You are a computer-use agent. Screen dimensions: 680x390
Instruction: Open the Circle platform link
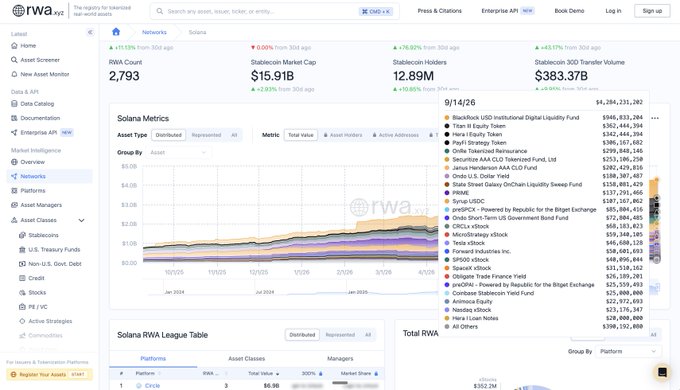pyautogui.click(x=152, y=386)
